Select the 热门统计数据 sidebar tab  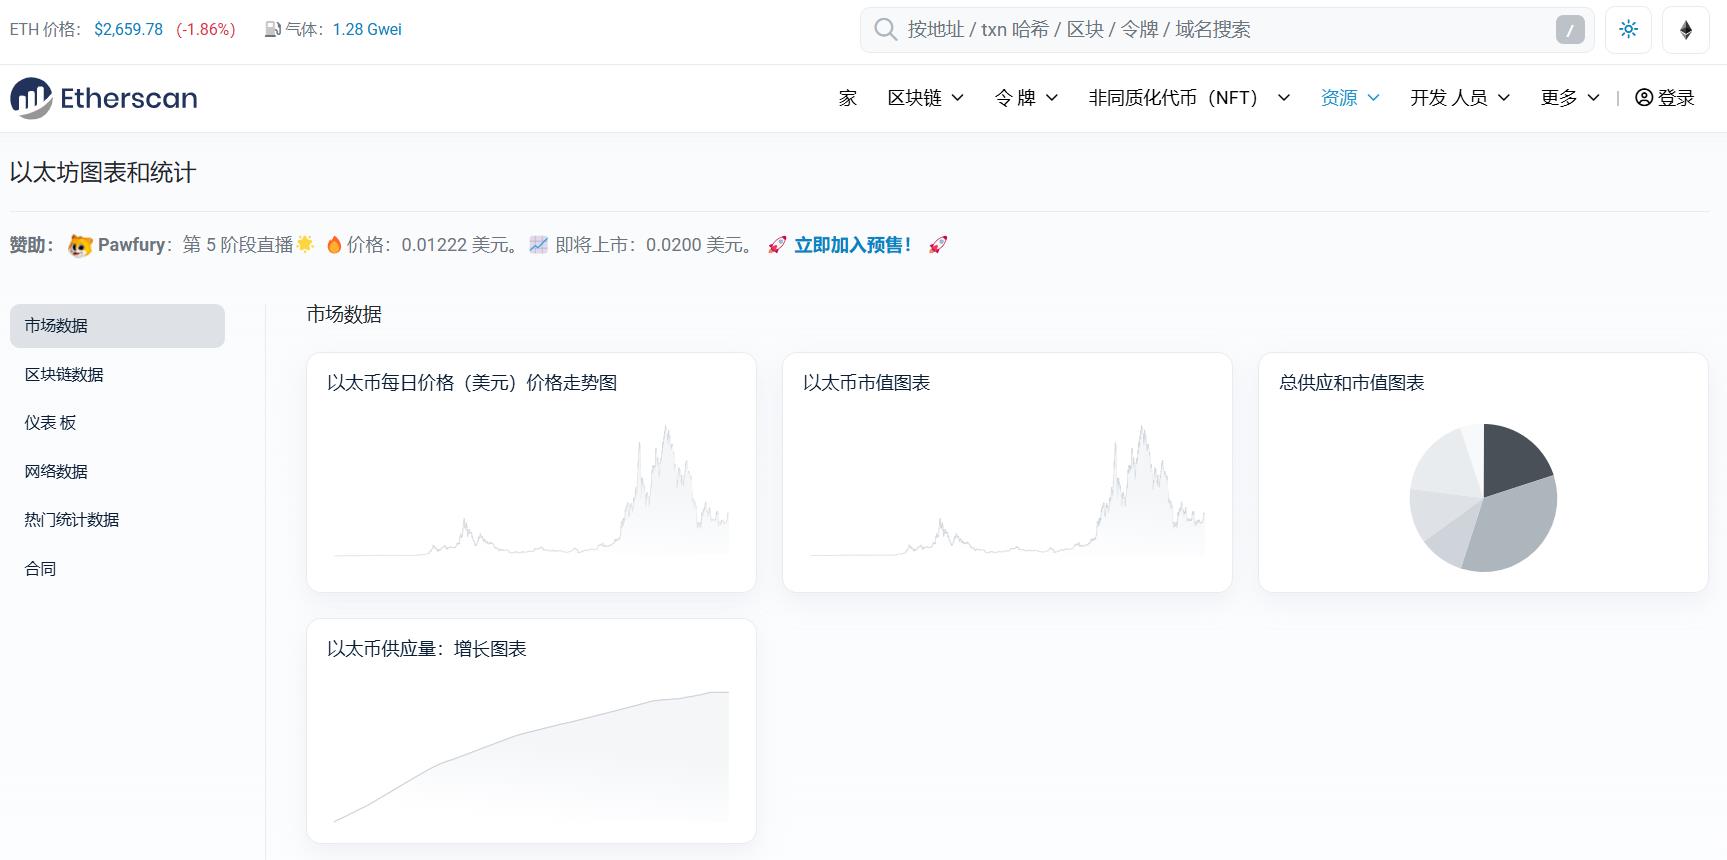(x=117, y=520)
